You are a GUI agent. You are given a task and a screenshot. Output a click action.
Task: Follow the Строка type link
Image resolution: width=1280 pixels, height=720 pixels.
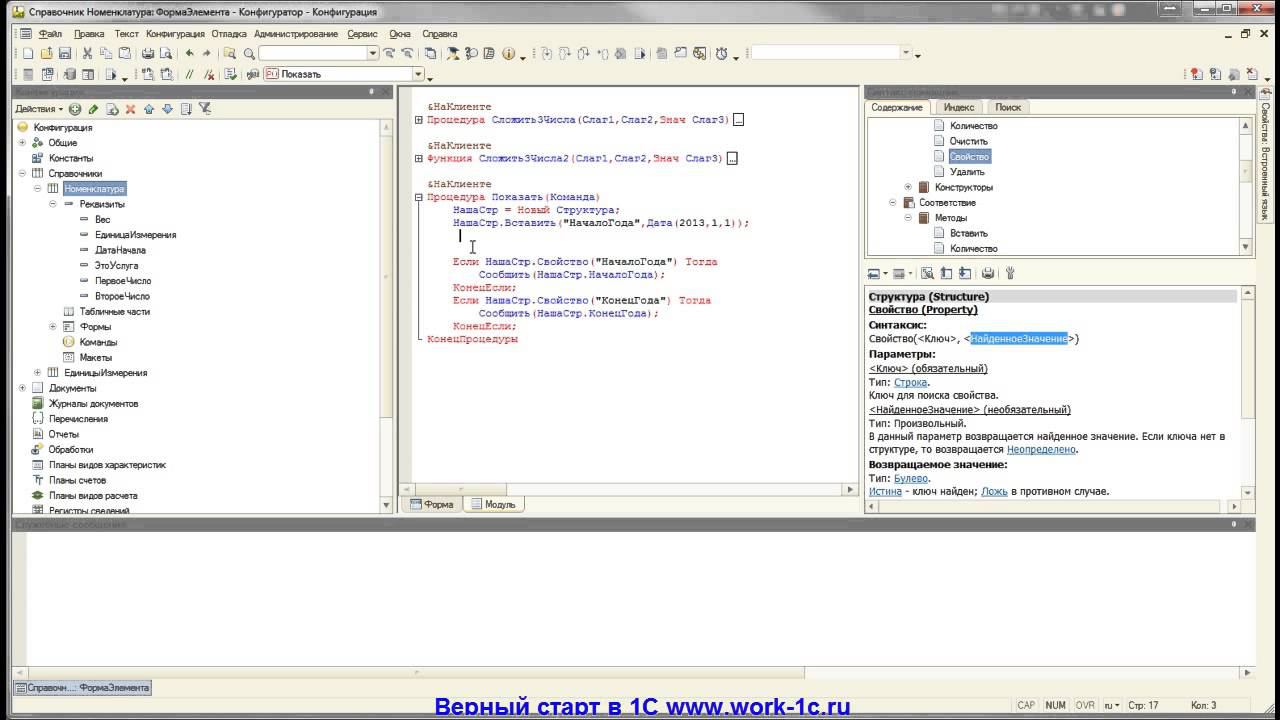pos(911,382)
